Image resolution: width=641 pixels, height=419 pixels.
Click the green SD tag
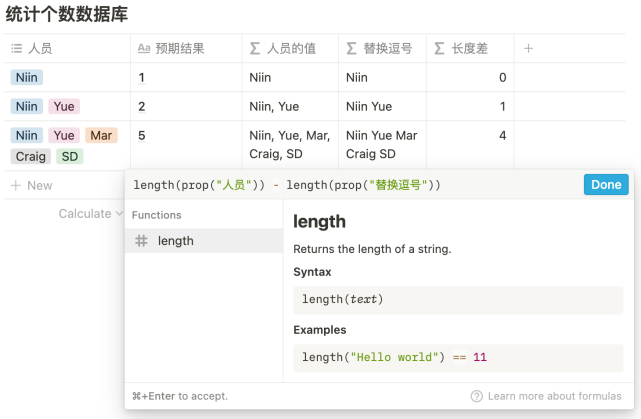69,156
